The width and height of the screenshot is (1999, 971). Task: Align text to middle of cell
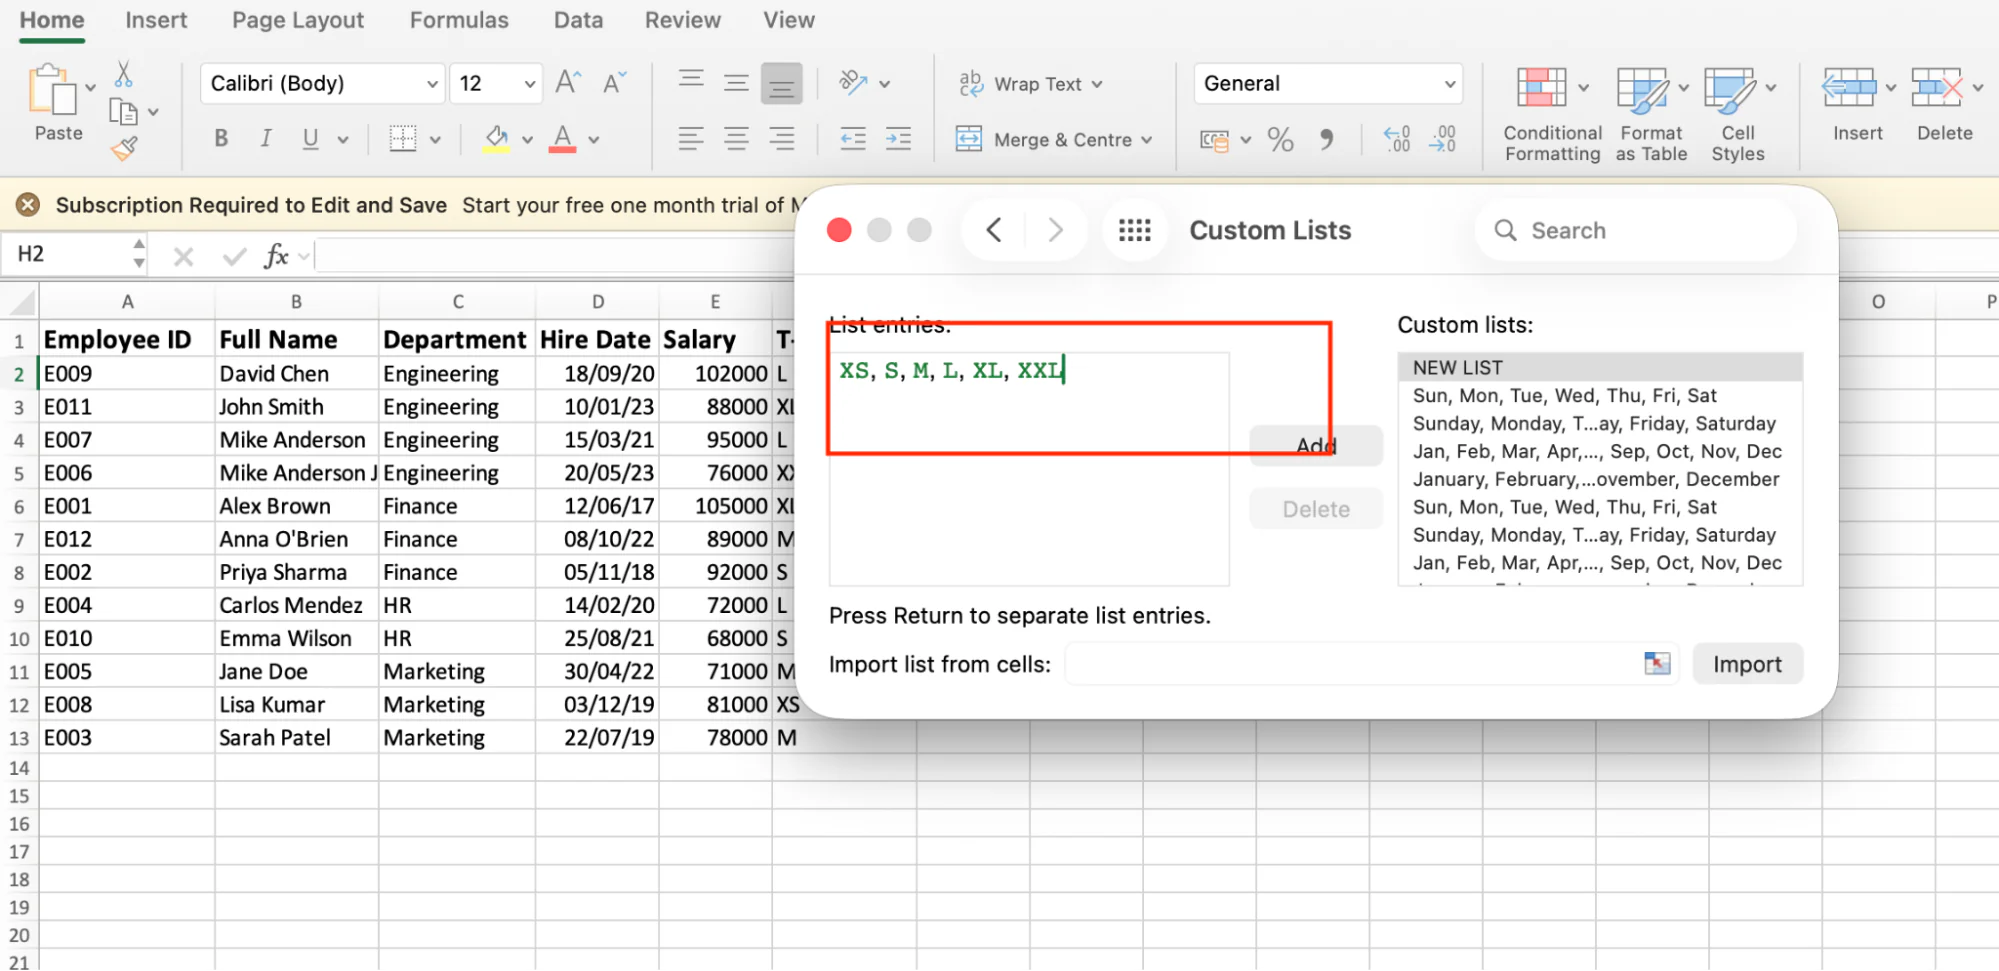(736, 82)
